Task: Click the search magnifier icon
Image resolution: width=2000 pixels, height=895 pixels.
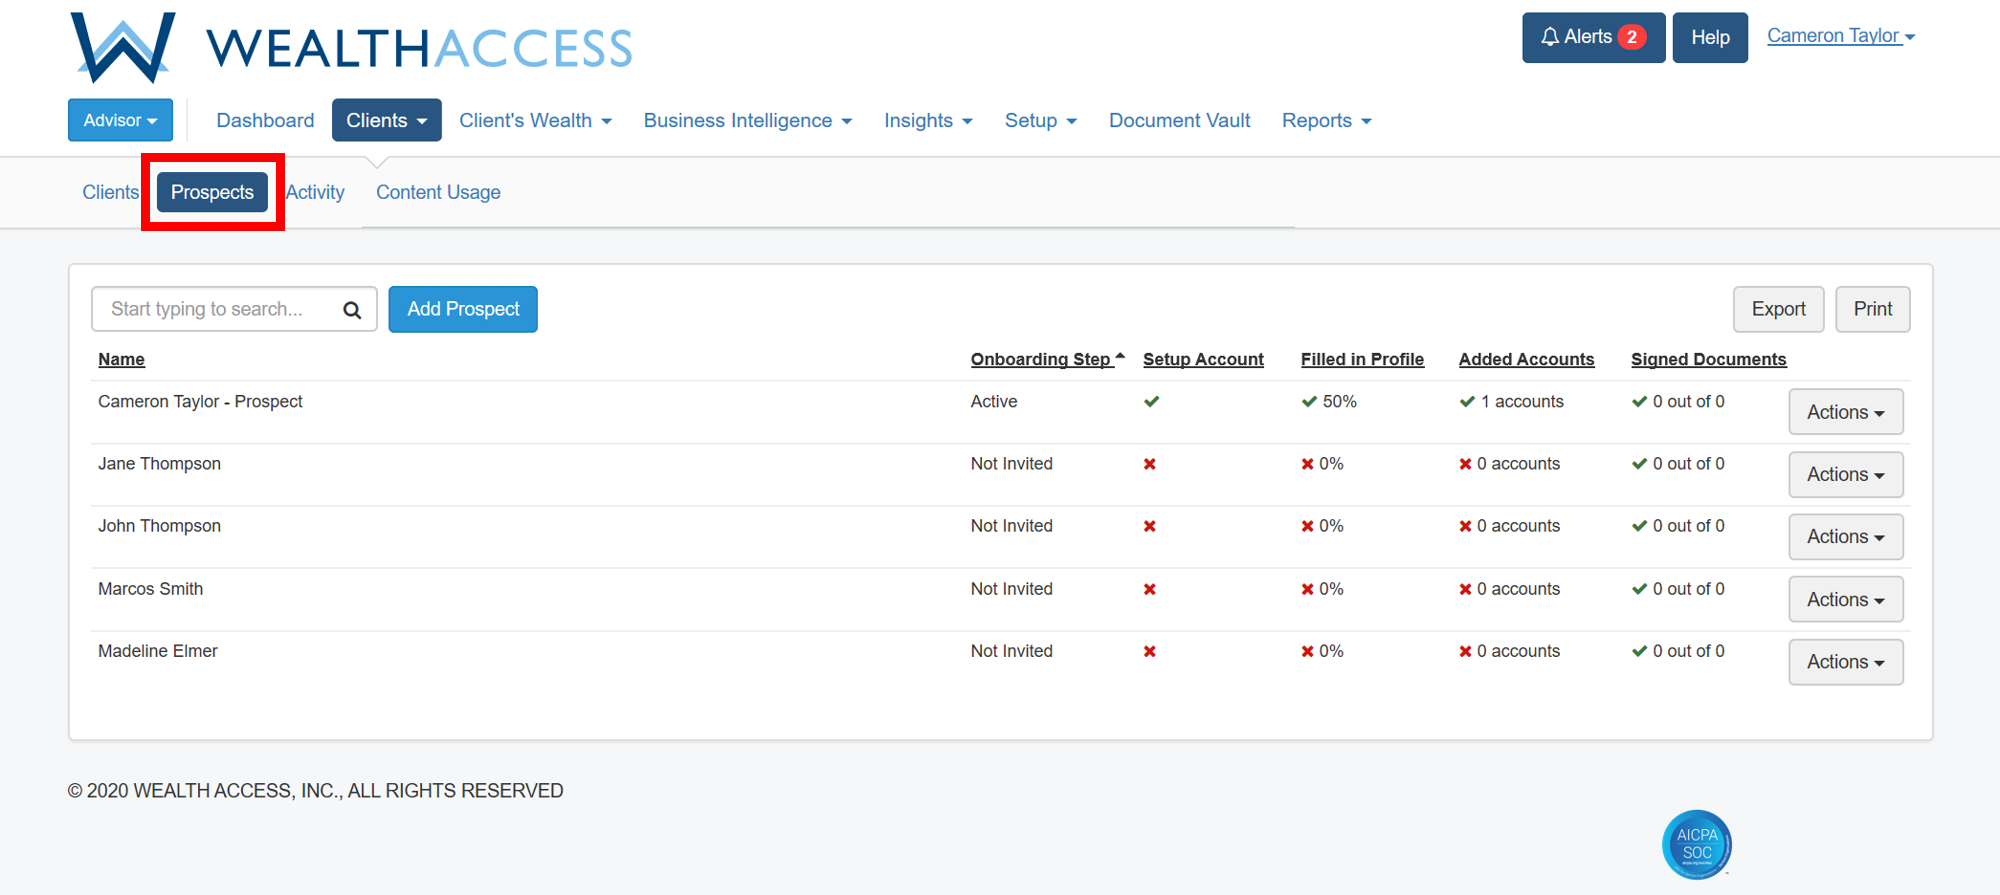Action: tap(352, 310)
